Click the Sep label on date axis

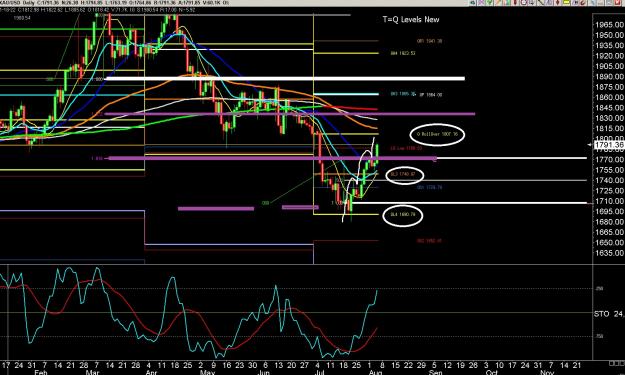(435, 372)
